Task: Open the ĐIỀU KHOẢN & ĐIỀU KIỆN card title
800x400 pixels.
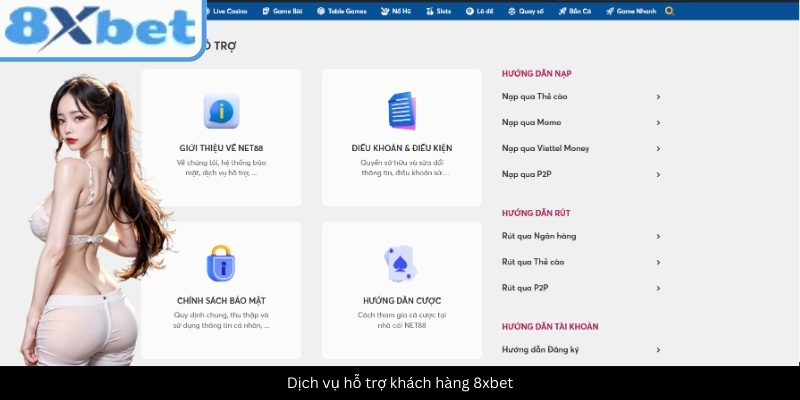Action: point(402,148)
